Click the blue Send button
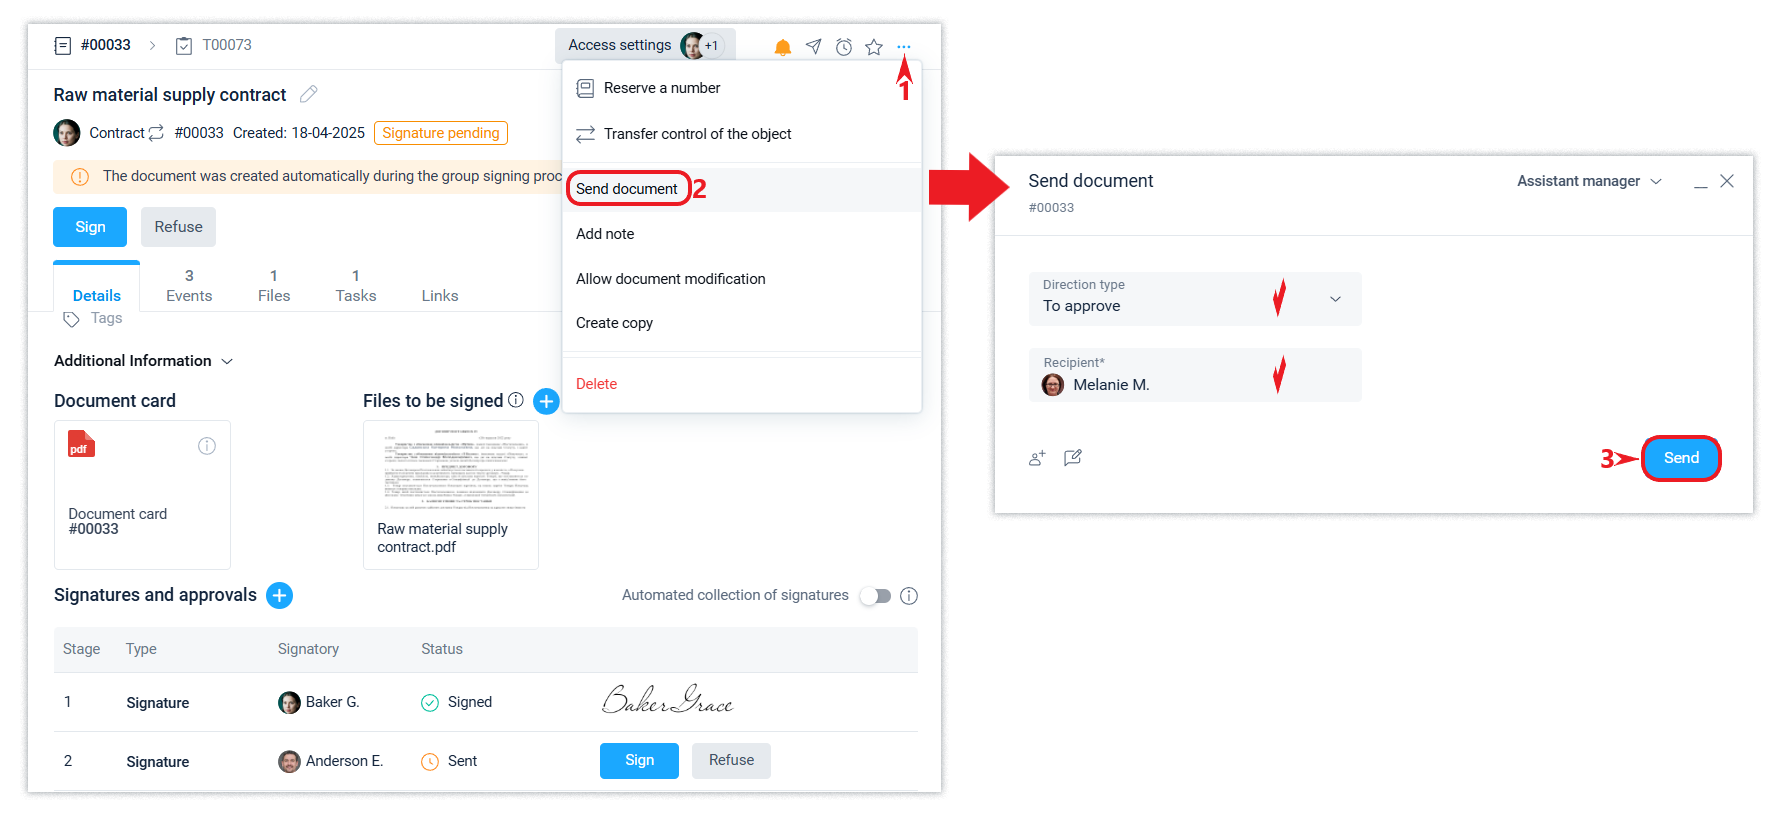1780x816 pixels. [x=1681, y=458]
